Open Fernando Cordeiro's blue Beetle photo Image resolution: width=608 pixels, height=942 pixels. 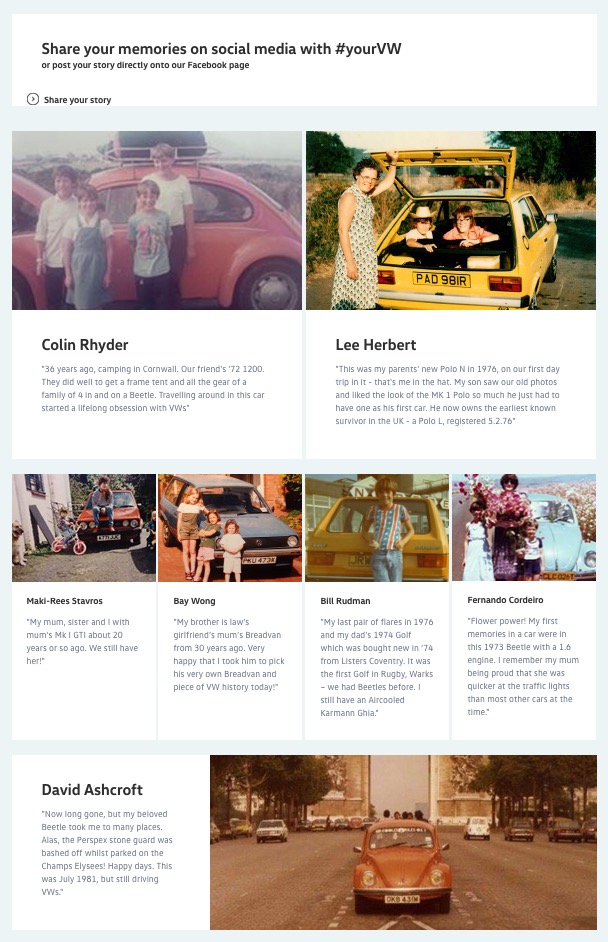[524, 527]
